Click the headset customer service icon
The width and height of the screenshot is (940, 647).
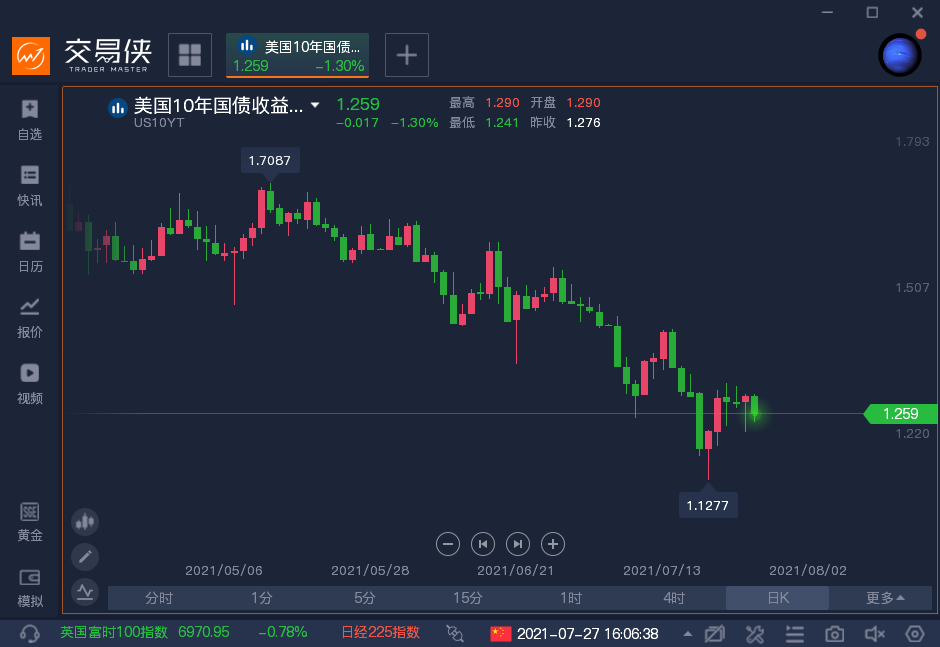pyautogui.click(x=29, y=633)
